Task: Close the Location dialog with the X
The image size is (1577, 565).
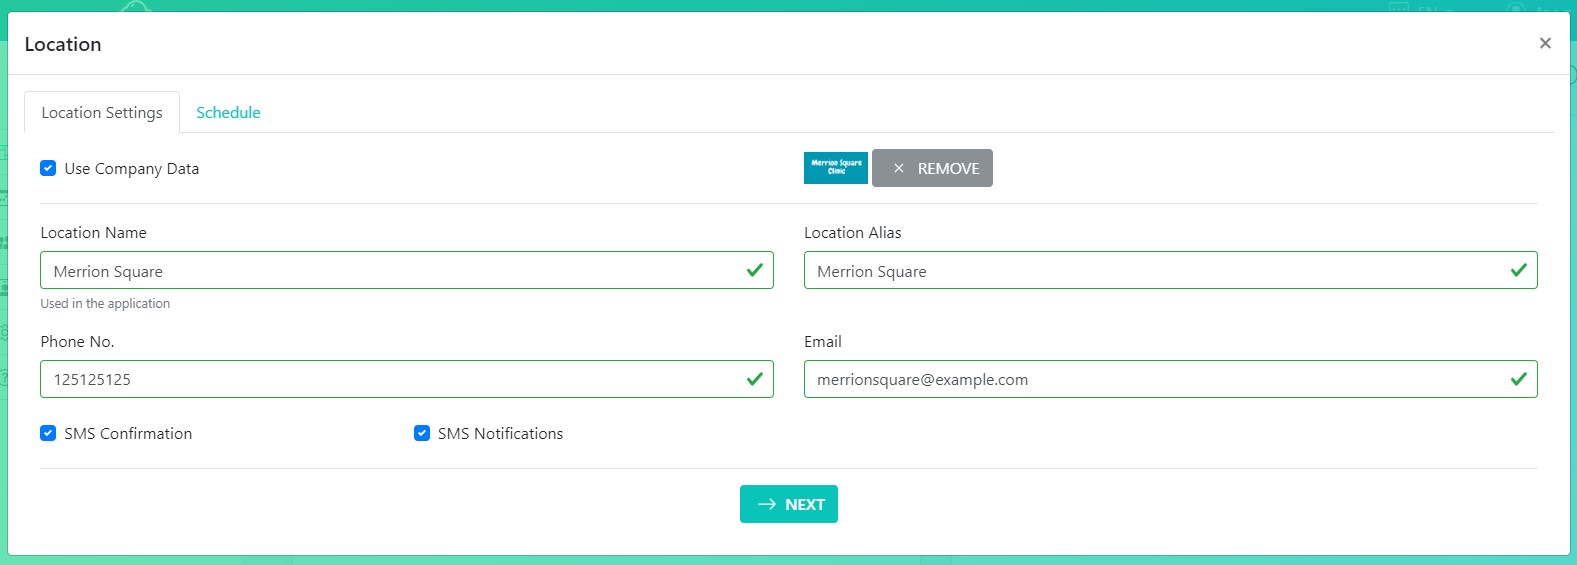Action: point(1544,43)
